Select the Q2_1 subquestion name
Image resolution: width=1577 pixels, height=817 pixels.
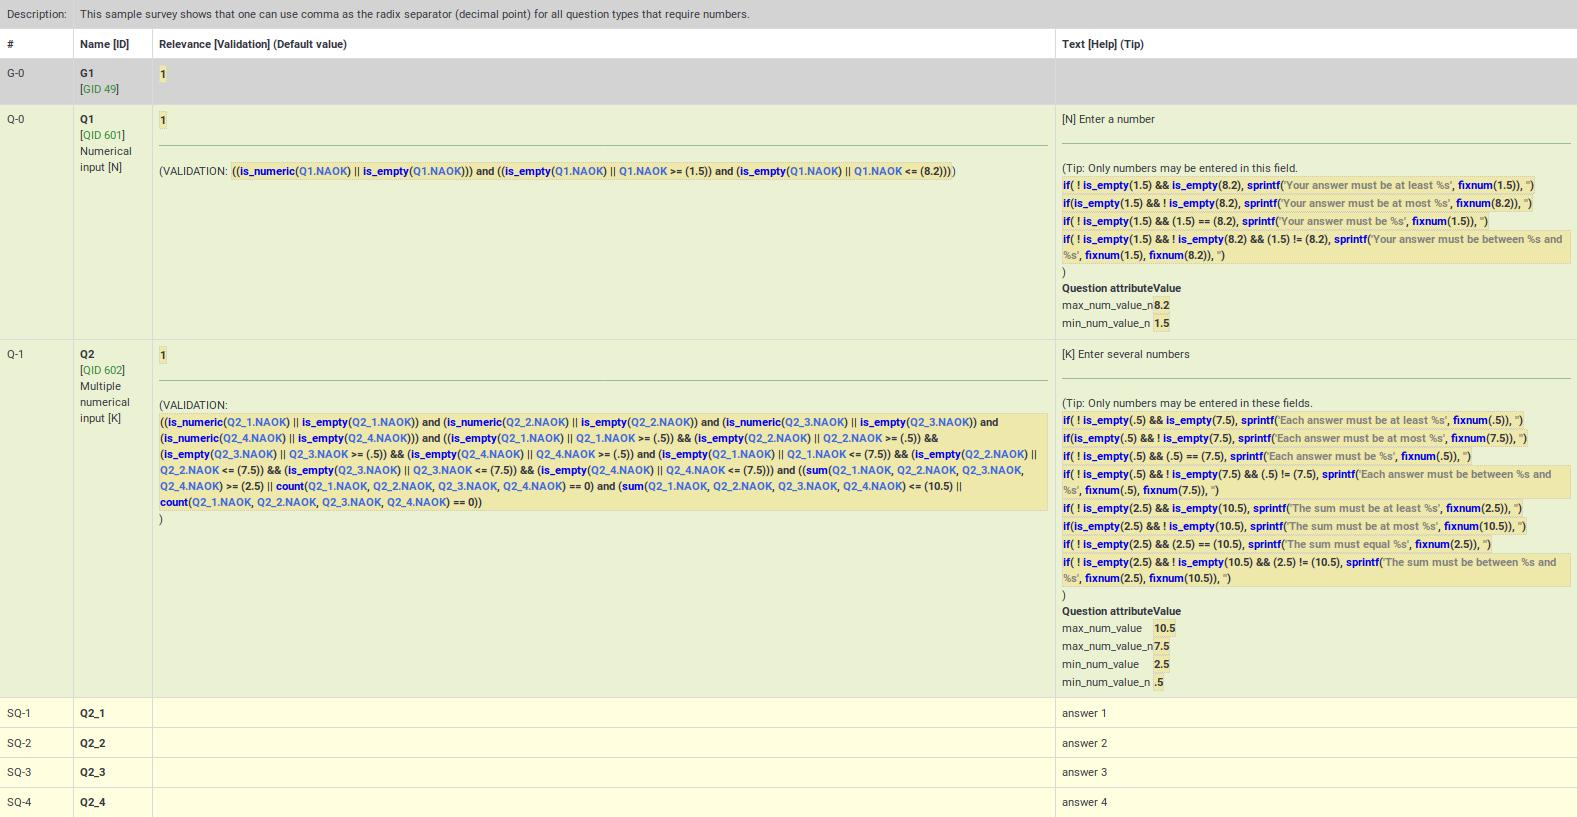(92, 713)
